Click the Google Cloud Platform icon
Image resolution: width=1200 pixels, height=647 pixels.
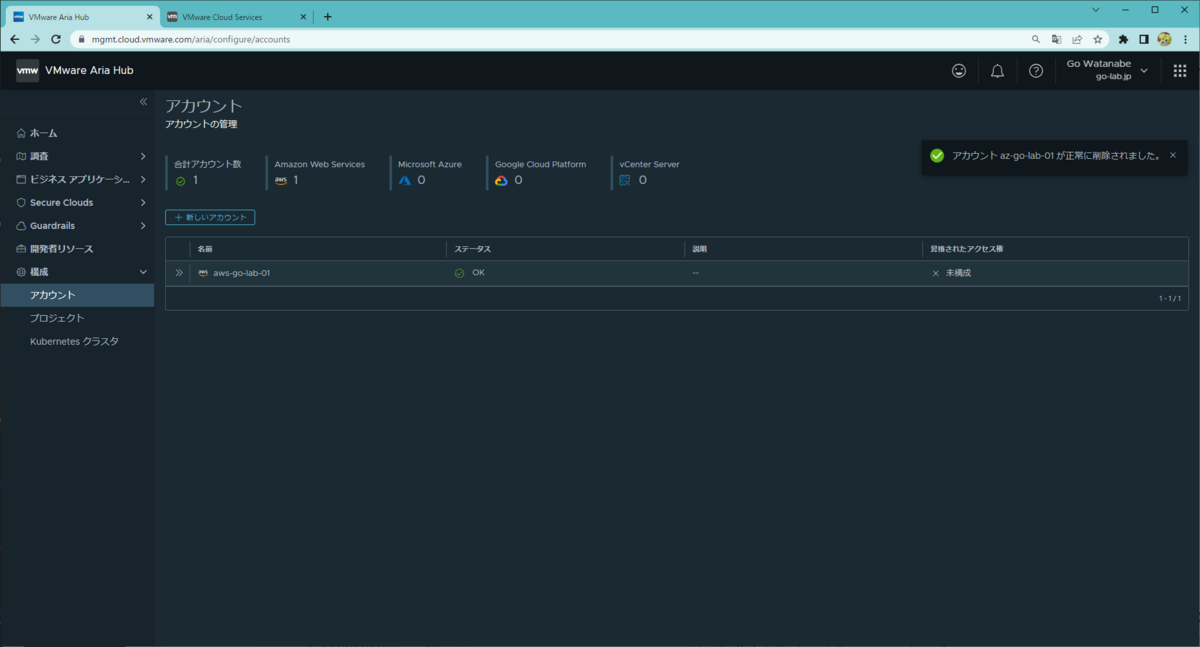click(501, 181)
